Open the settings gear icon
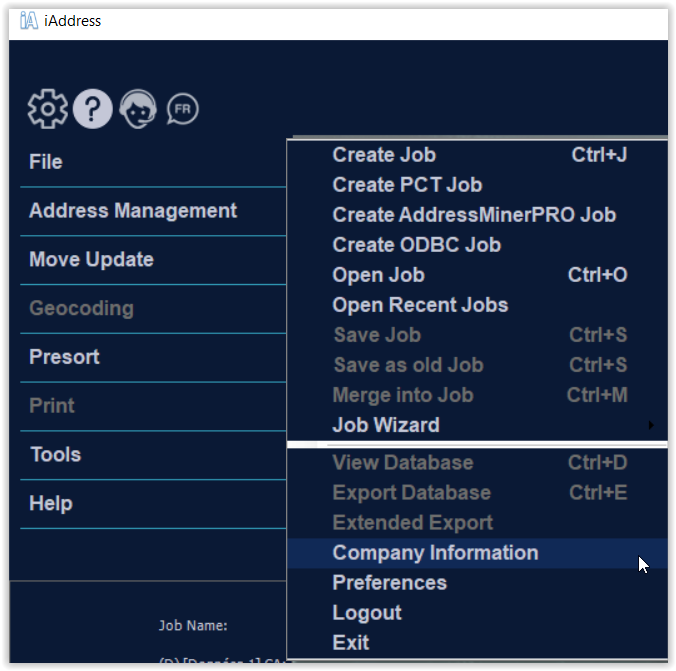 click(x=47, y=109)
